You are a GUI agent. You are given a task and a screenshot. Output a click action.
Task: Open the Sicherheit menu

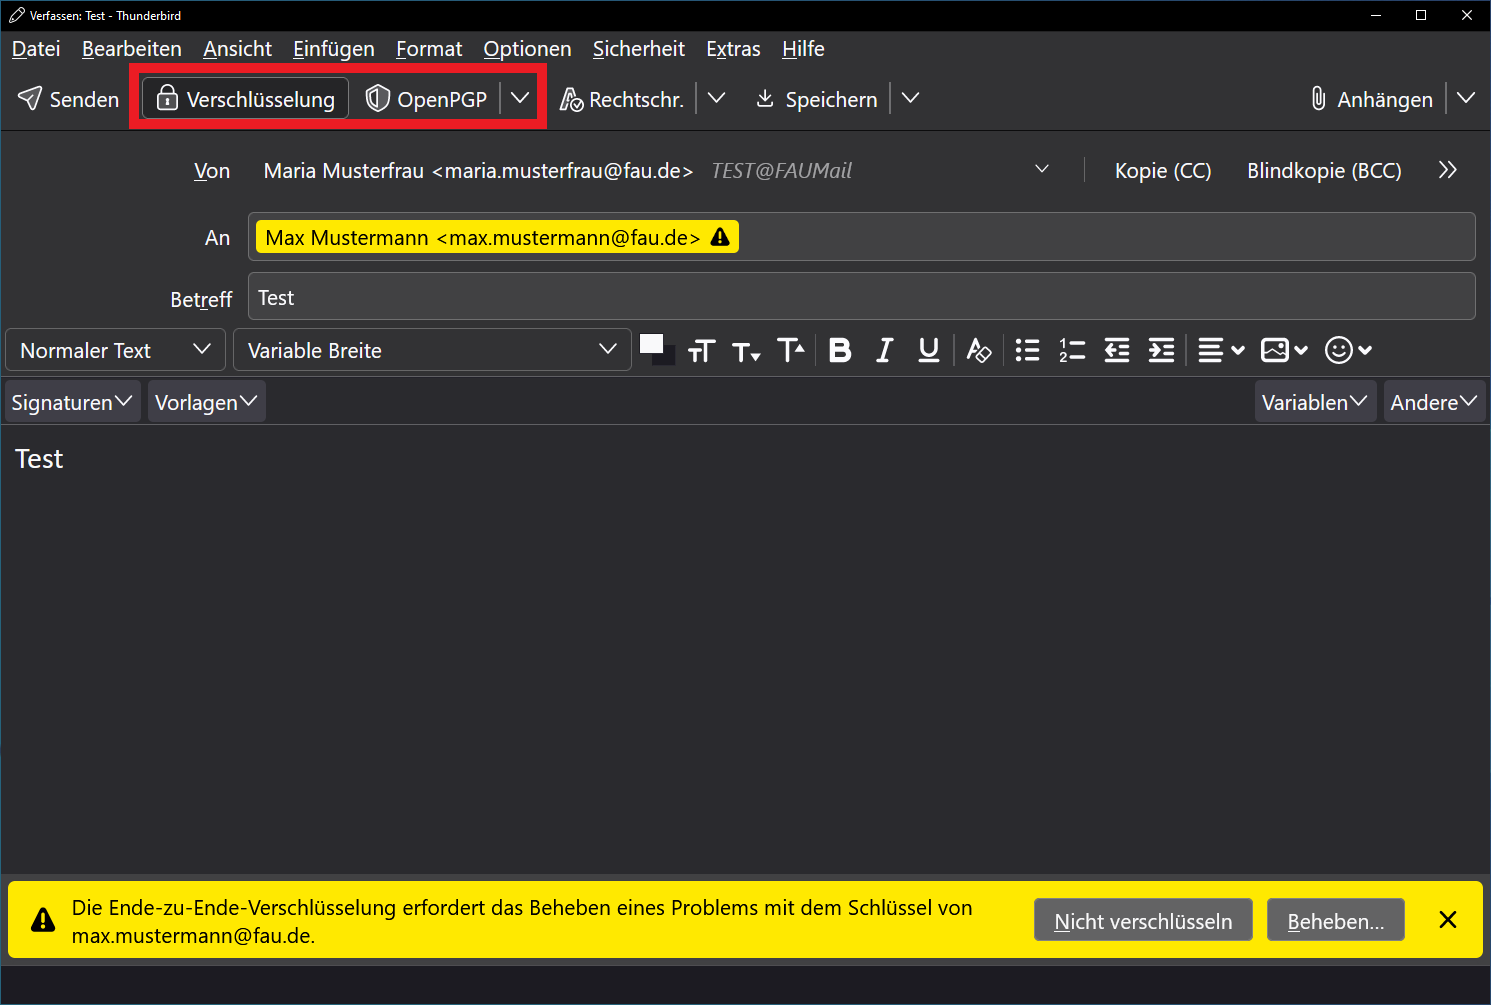tap(638, 49)
